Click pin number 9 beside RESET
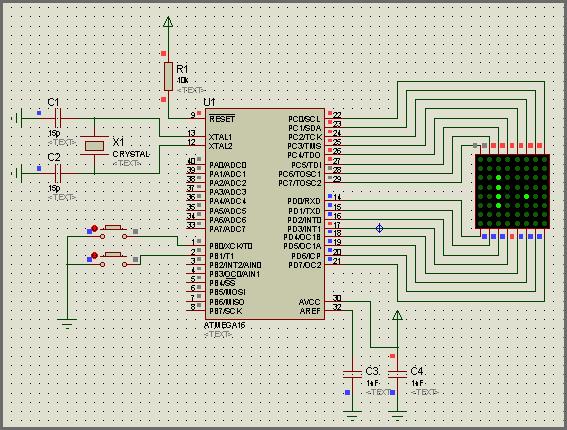 point(193,115)
